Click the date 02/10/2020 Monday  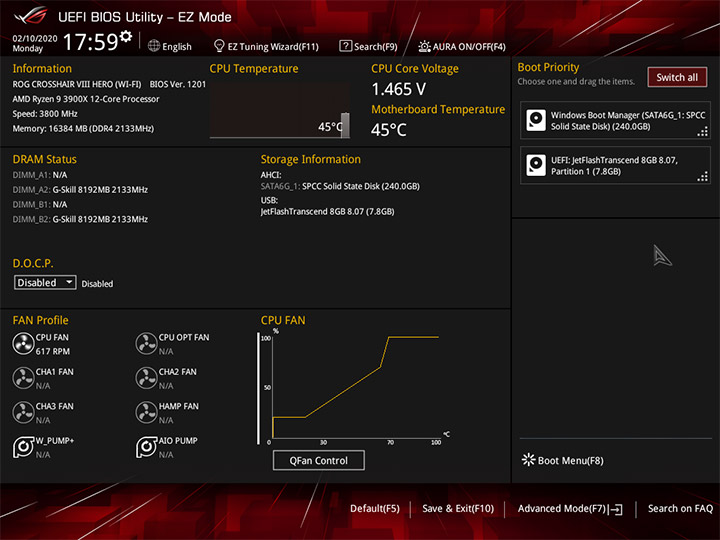[34, 43]
